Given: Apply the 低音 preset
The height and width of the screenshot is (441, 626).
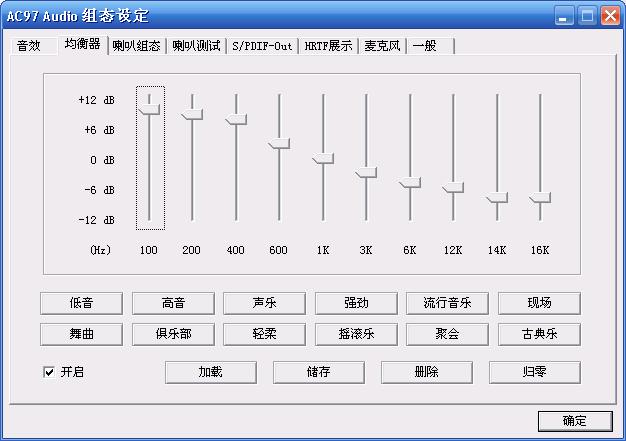Looking at the screenshot, I should point(81,303).
